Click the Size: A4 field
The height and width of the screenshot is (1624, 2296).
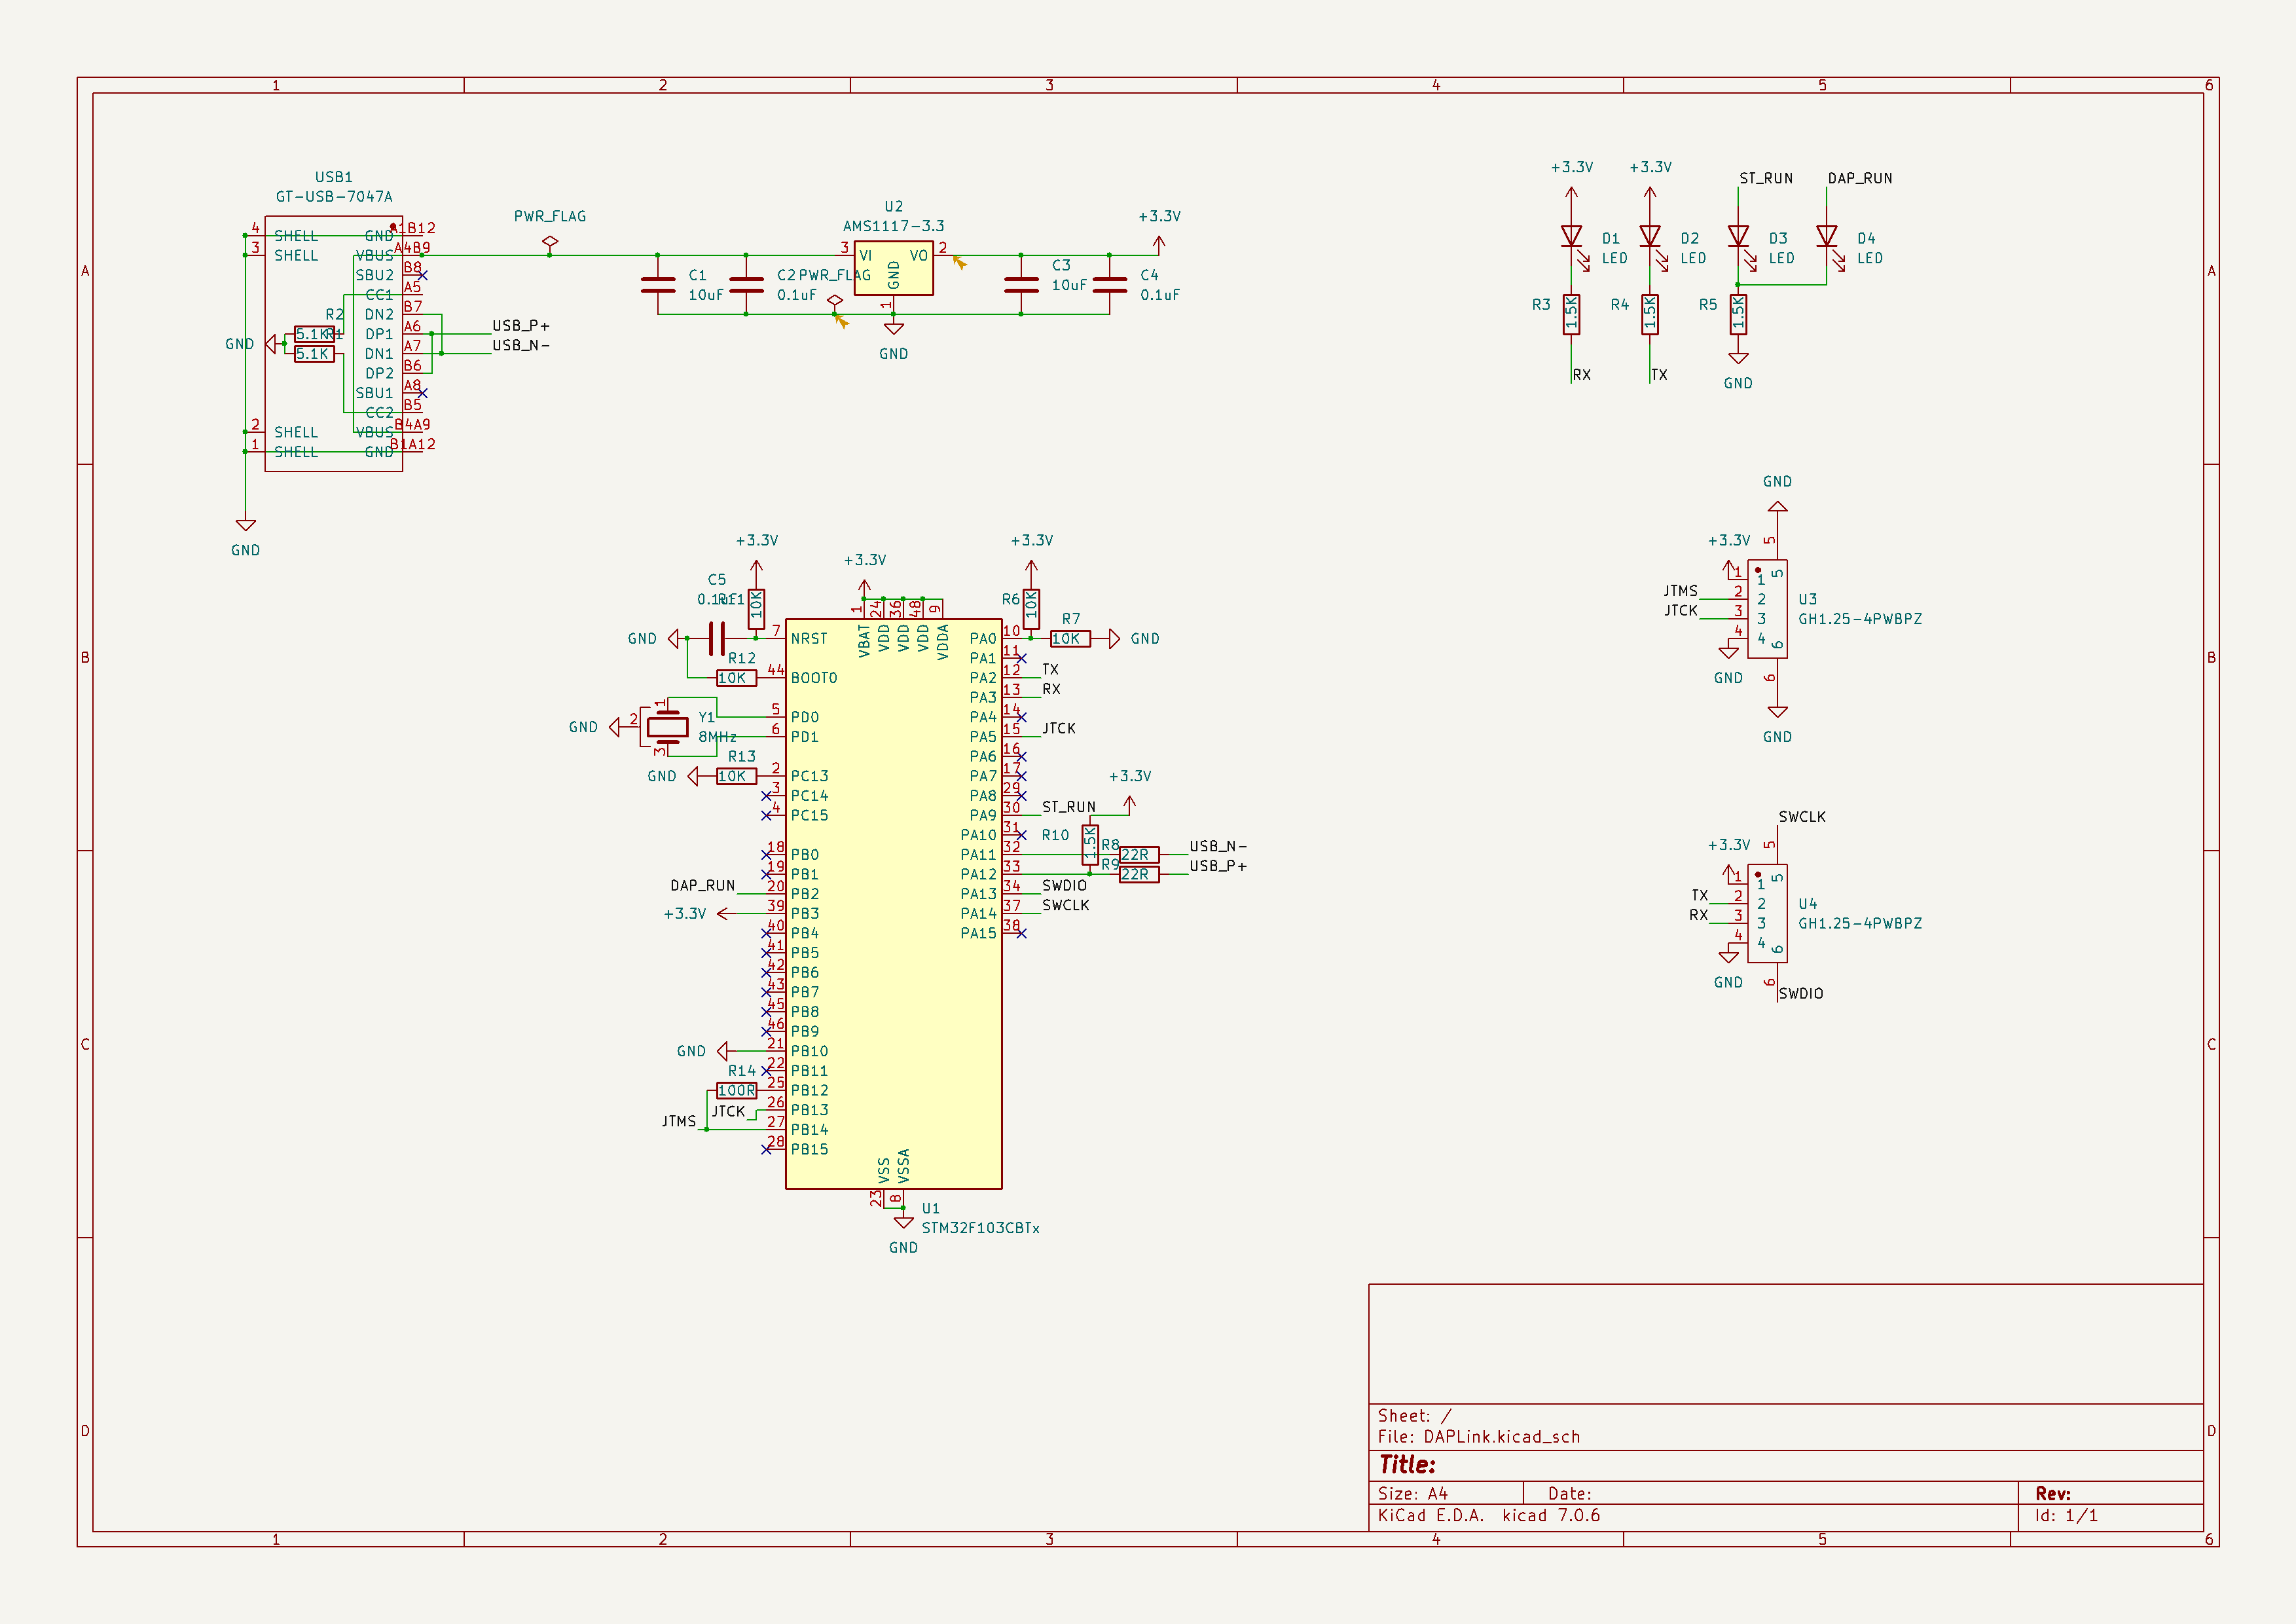(1412, 1493)
